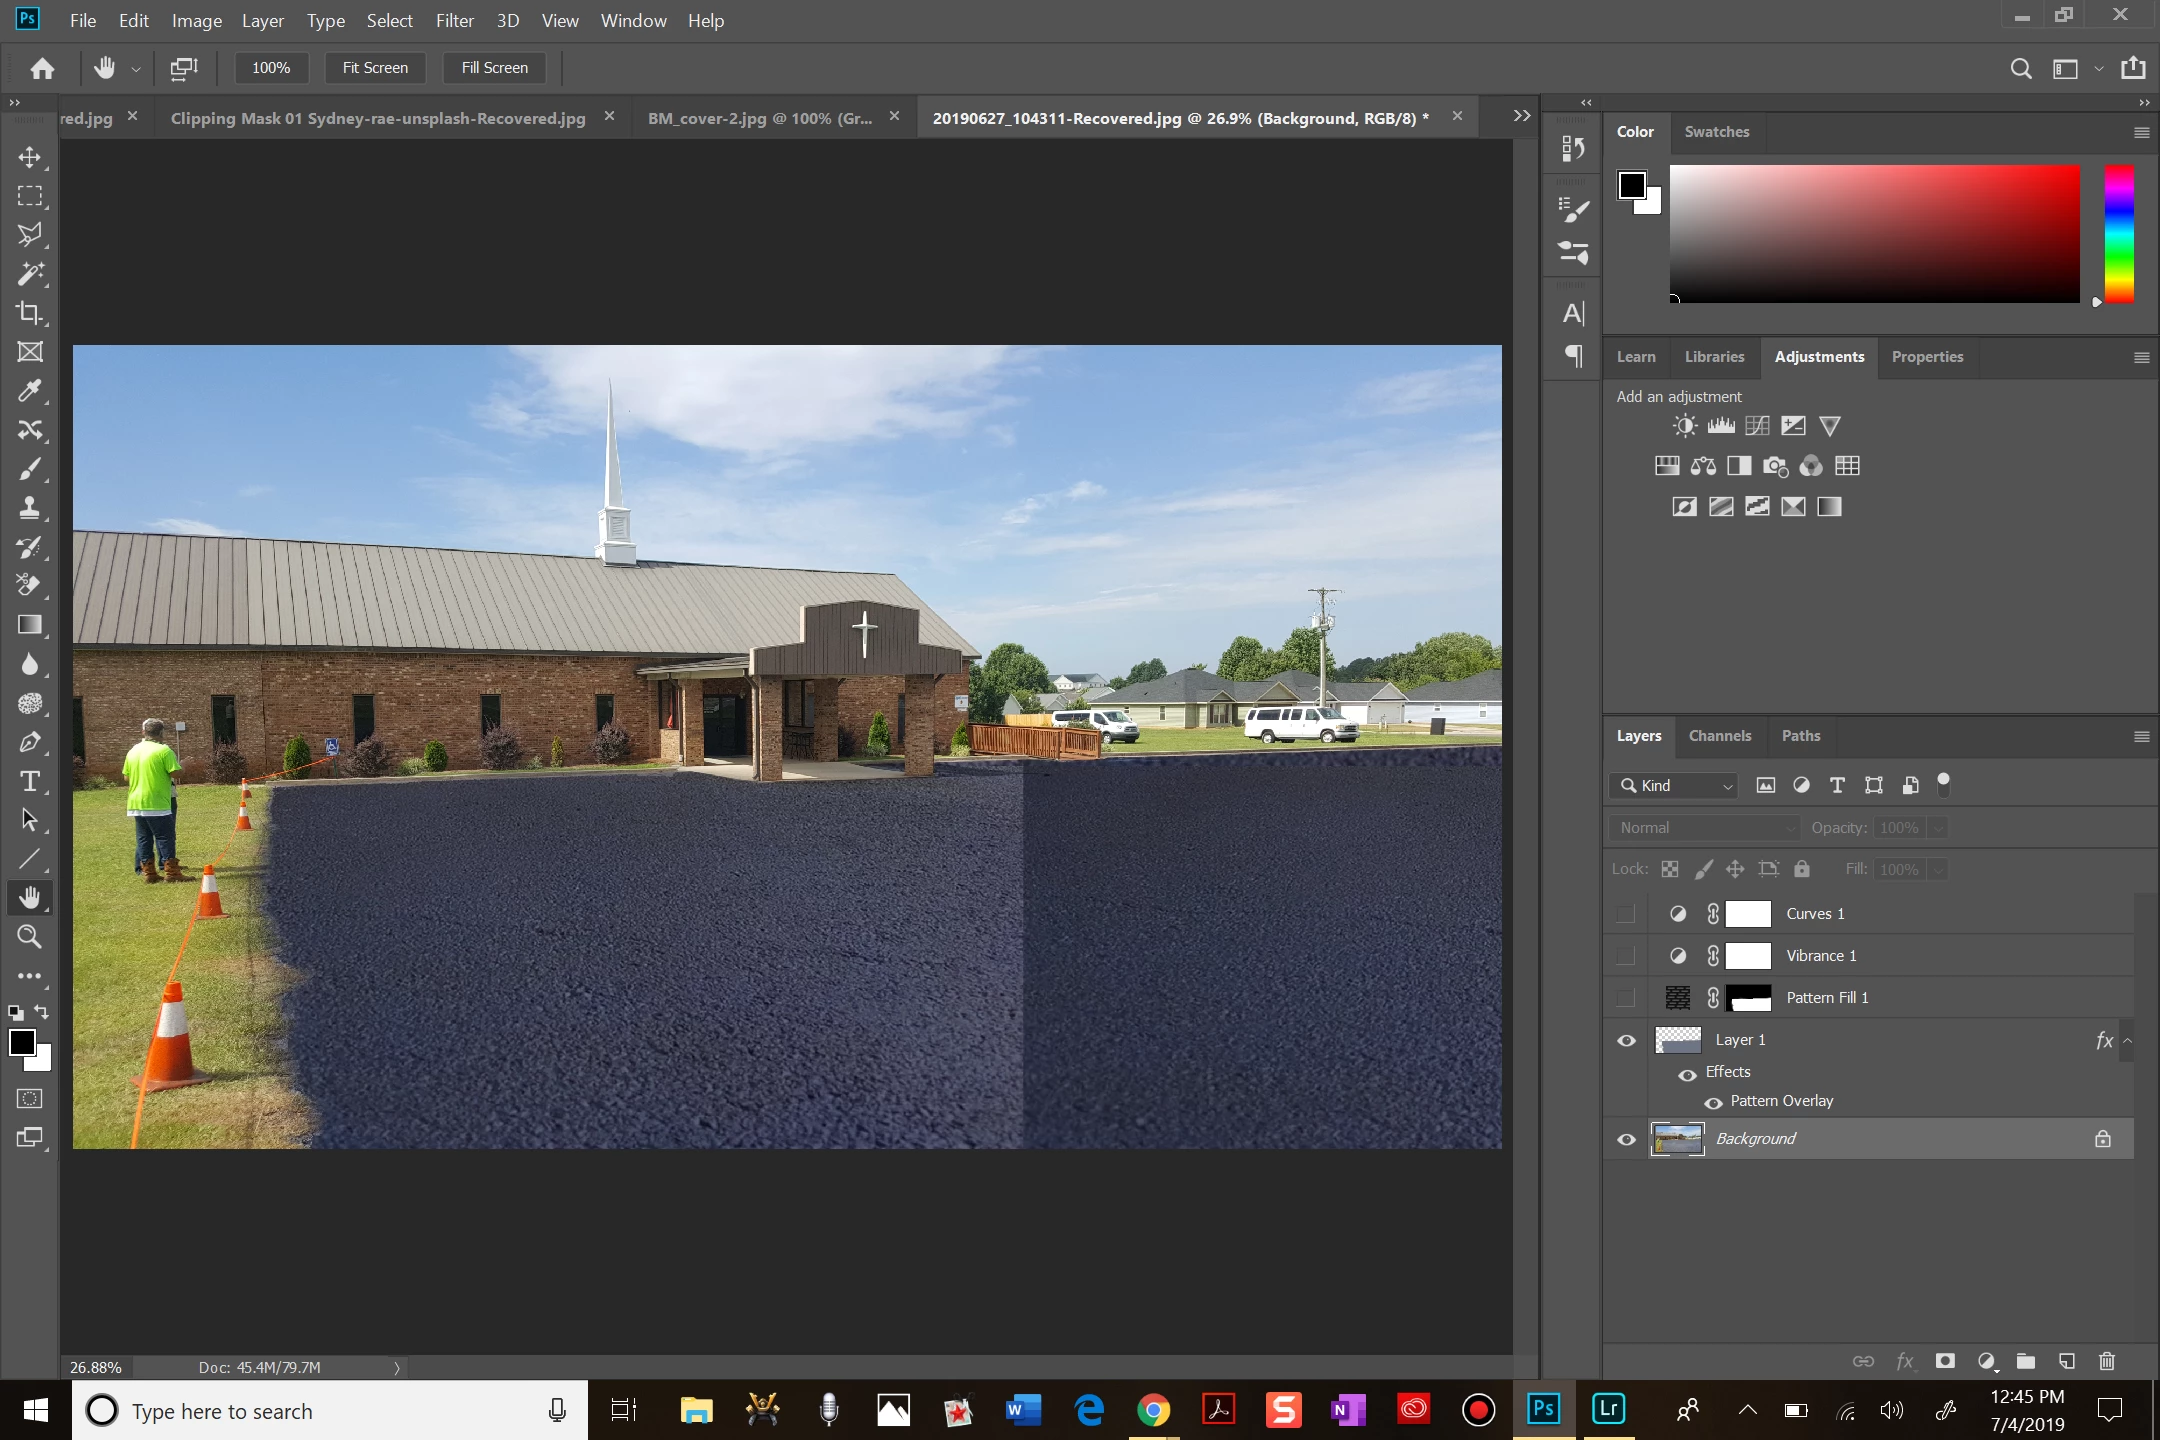Select the Horizontal Type tool
Viewport: 2160px width, 1440px height.
click(30, 781)
